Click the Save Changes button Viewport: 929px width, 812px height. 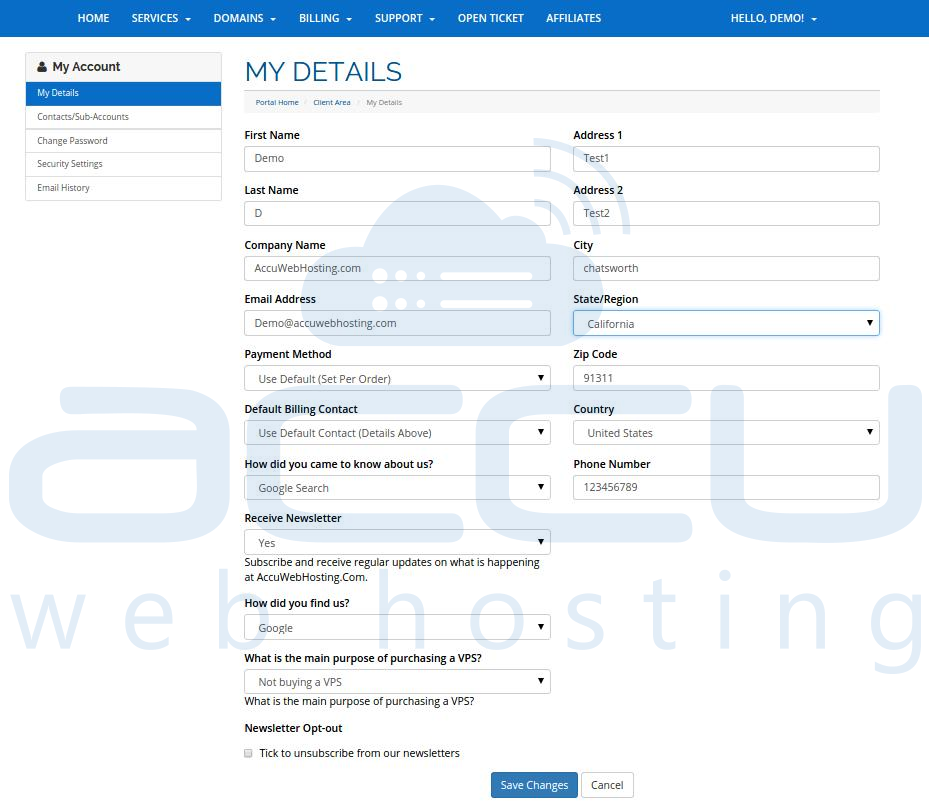pos(534,785)
